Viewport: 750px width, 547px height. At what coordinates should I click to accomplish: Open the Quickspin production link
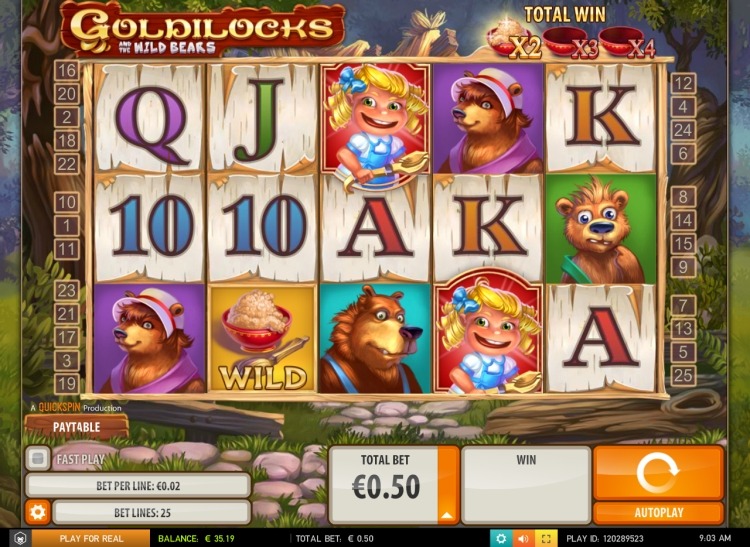click(x=77, y=408)
